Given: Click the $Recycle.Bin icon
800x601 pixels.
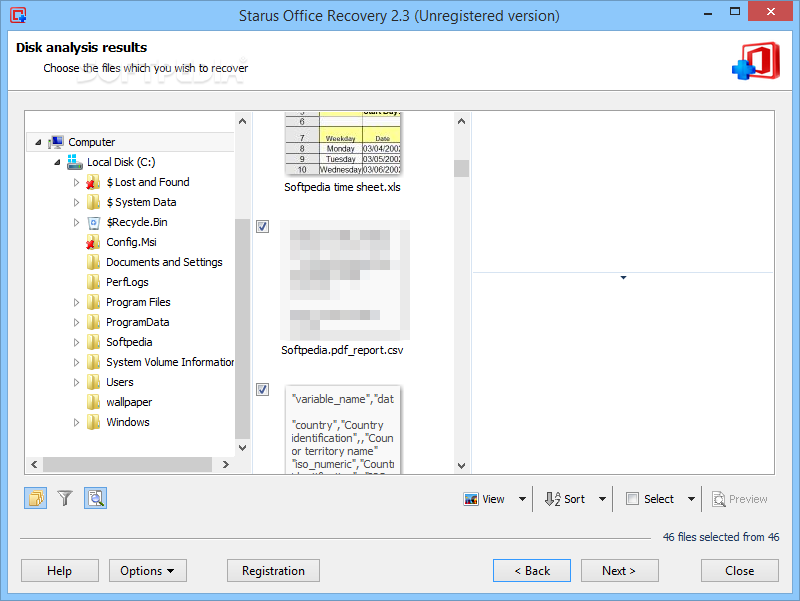Looking at the screenshot, I should (93, 222).
